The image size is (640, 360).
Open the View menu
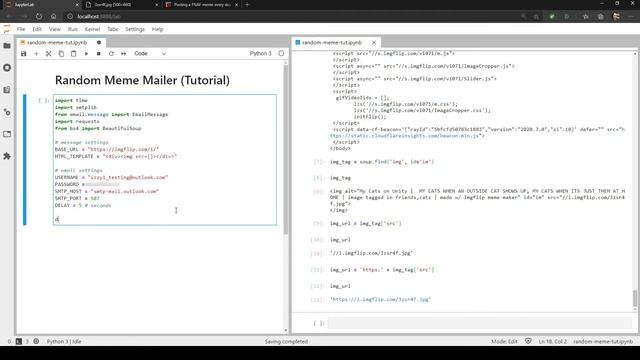[54, 29]
